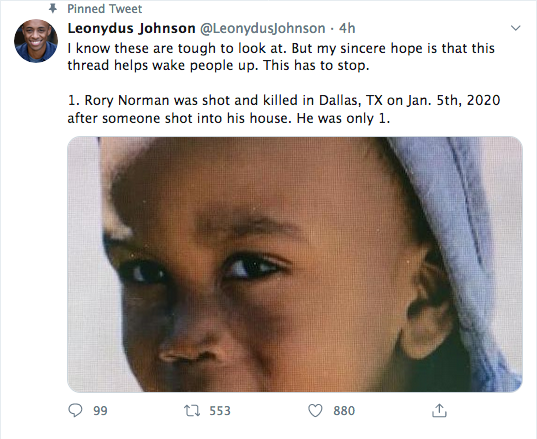Click the @LeonydusJohnson handle
The image size is (537, 439).
[262, 28]
